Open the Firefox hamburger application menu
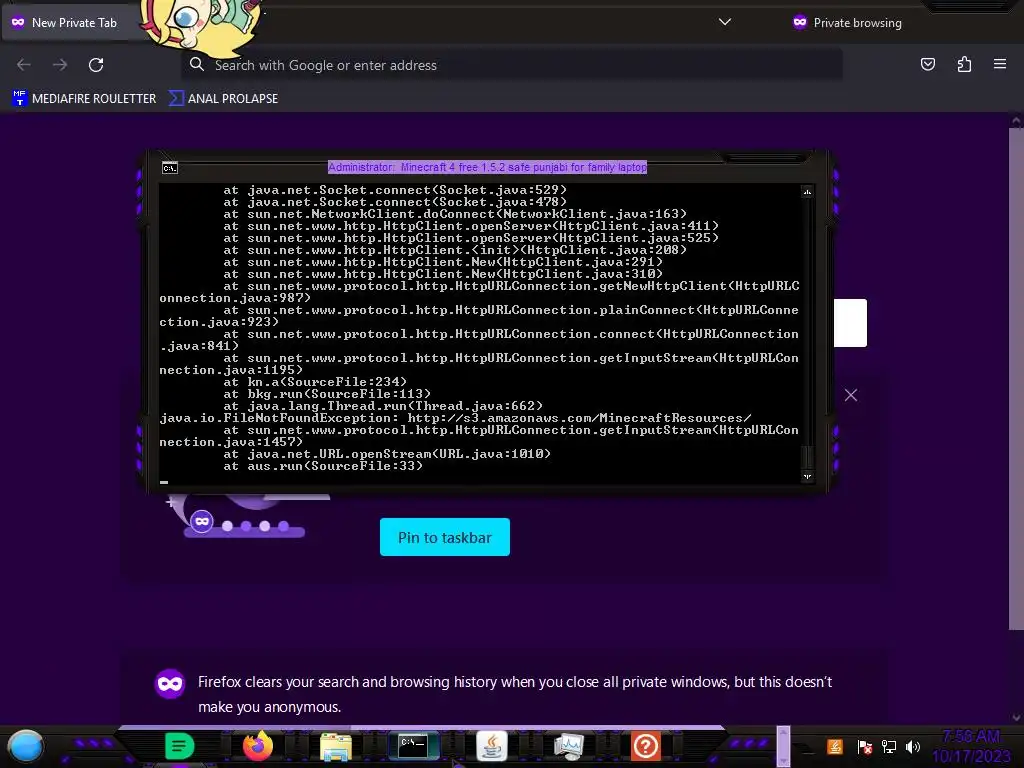The width and height of the screenshot is (1024, 768). pos(1000,64)
